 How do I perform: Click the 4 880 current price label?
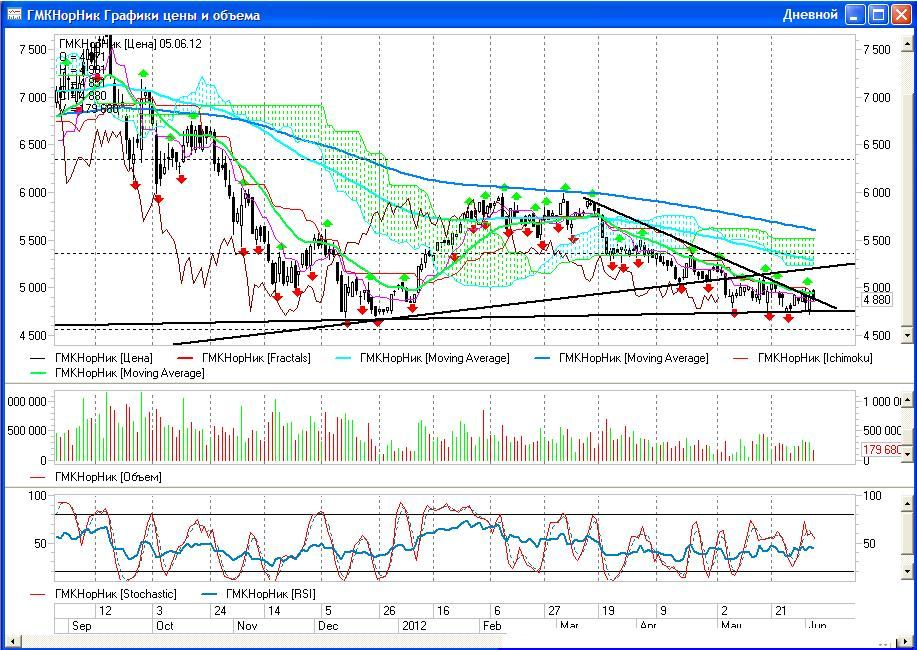click(877, 300)
